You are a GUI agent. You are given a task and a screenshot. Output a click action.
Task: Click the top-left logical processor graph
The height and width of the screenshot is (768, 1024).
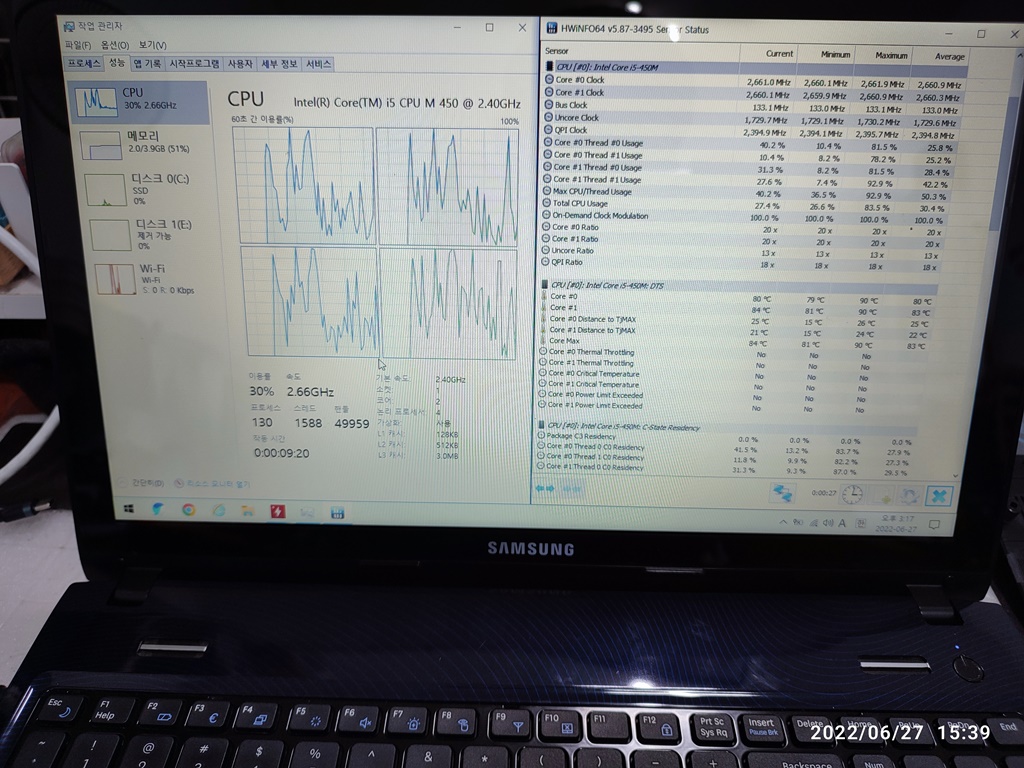pyautogui.click(x=304, y=185)
